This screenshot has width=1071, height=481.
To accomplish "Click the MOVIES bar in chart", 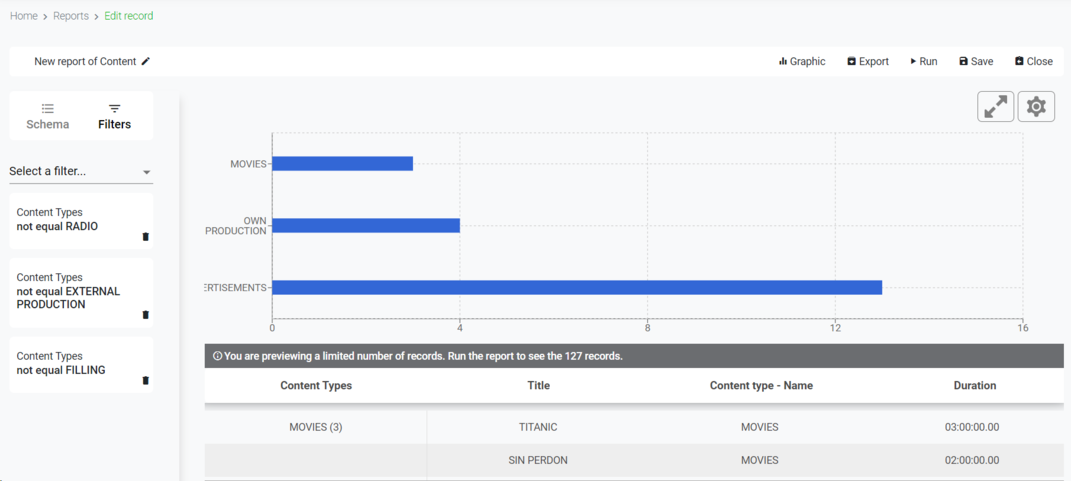I will 342,164.
